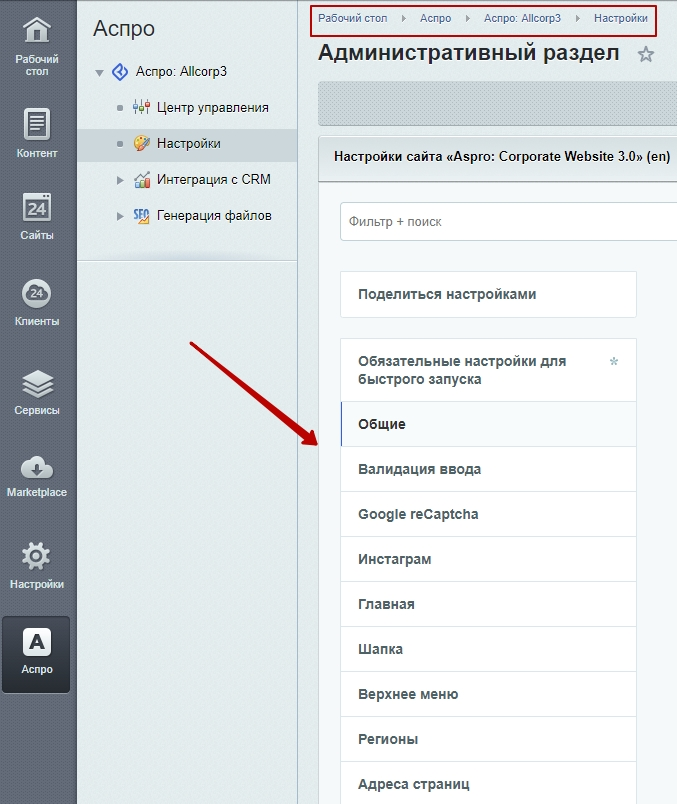Image resolution: width=677 pixels, height=804 pixels.
Task: Click the Аспро: Allcorp3 logo icon
Action: pos(120,72)
